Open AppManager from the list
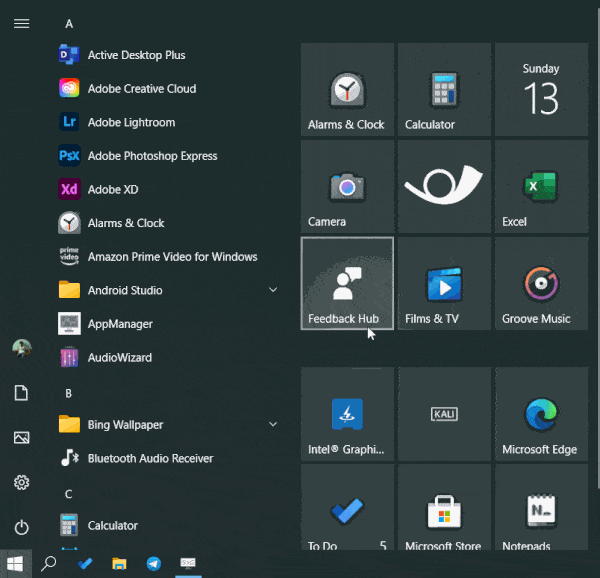Image resolution: width=600 pixels, height=578 pixels. (168, 324)
